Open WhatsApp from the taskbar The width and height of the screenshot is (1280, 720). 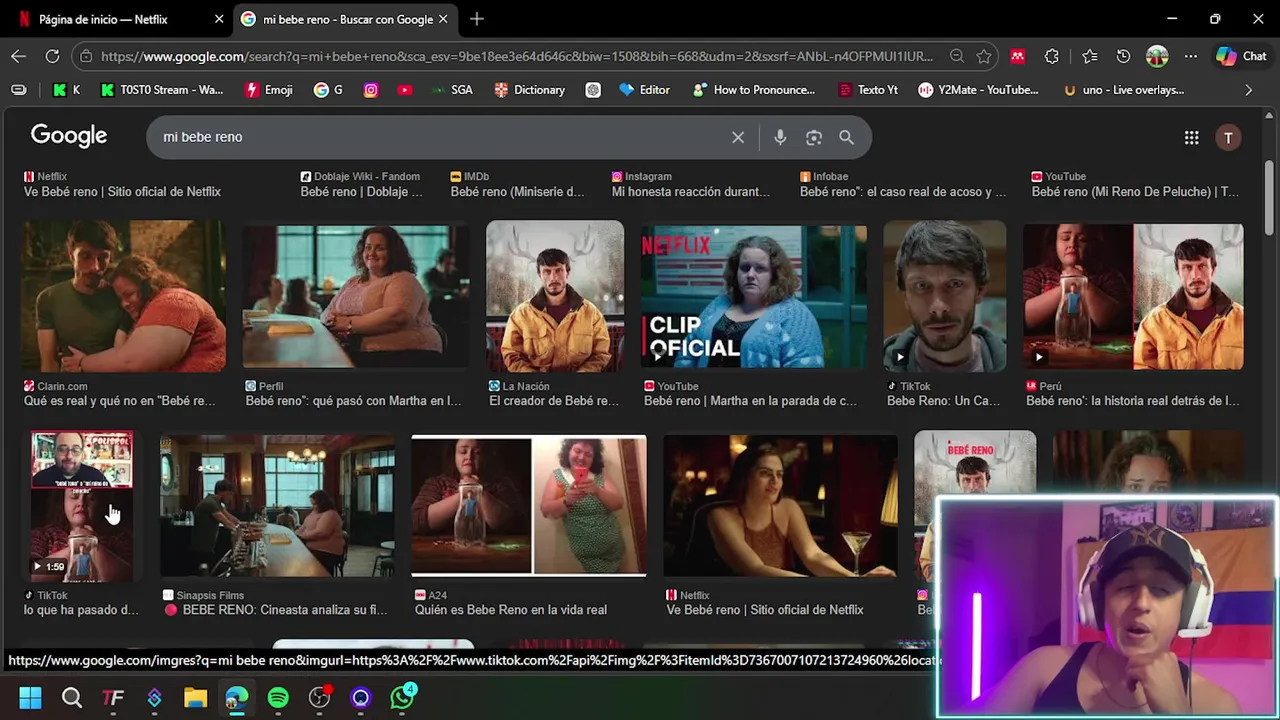click(x=402, y=697)
